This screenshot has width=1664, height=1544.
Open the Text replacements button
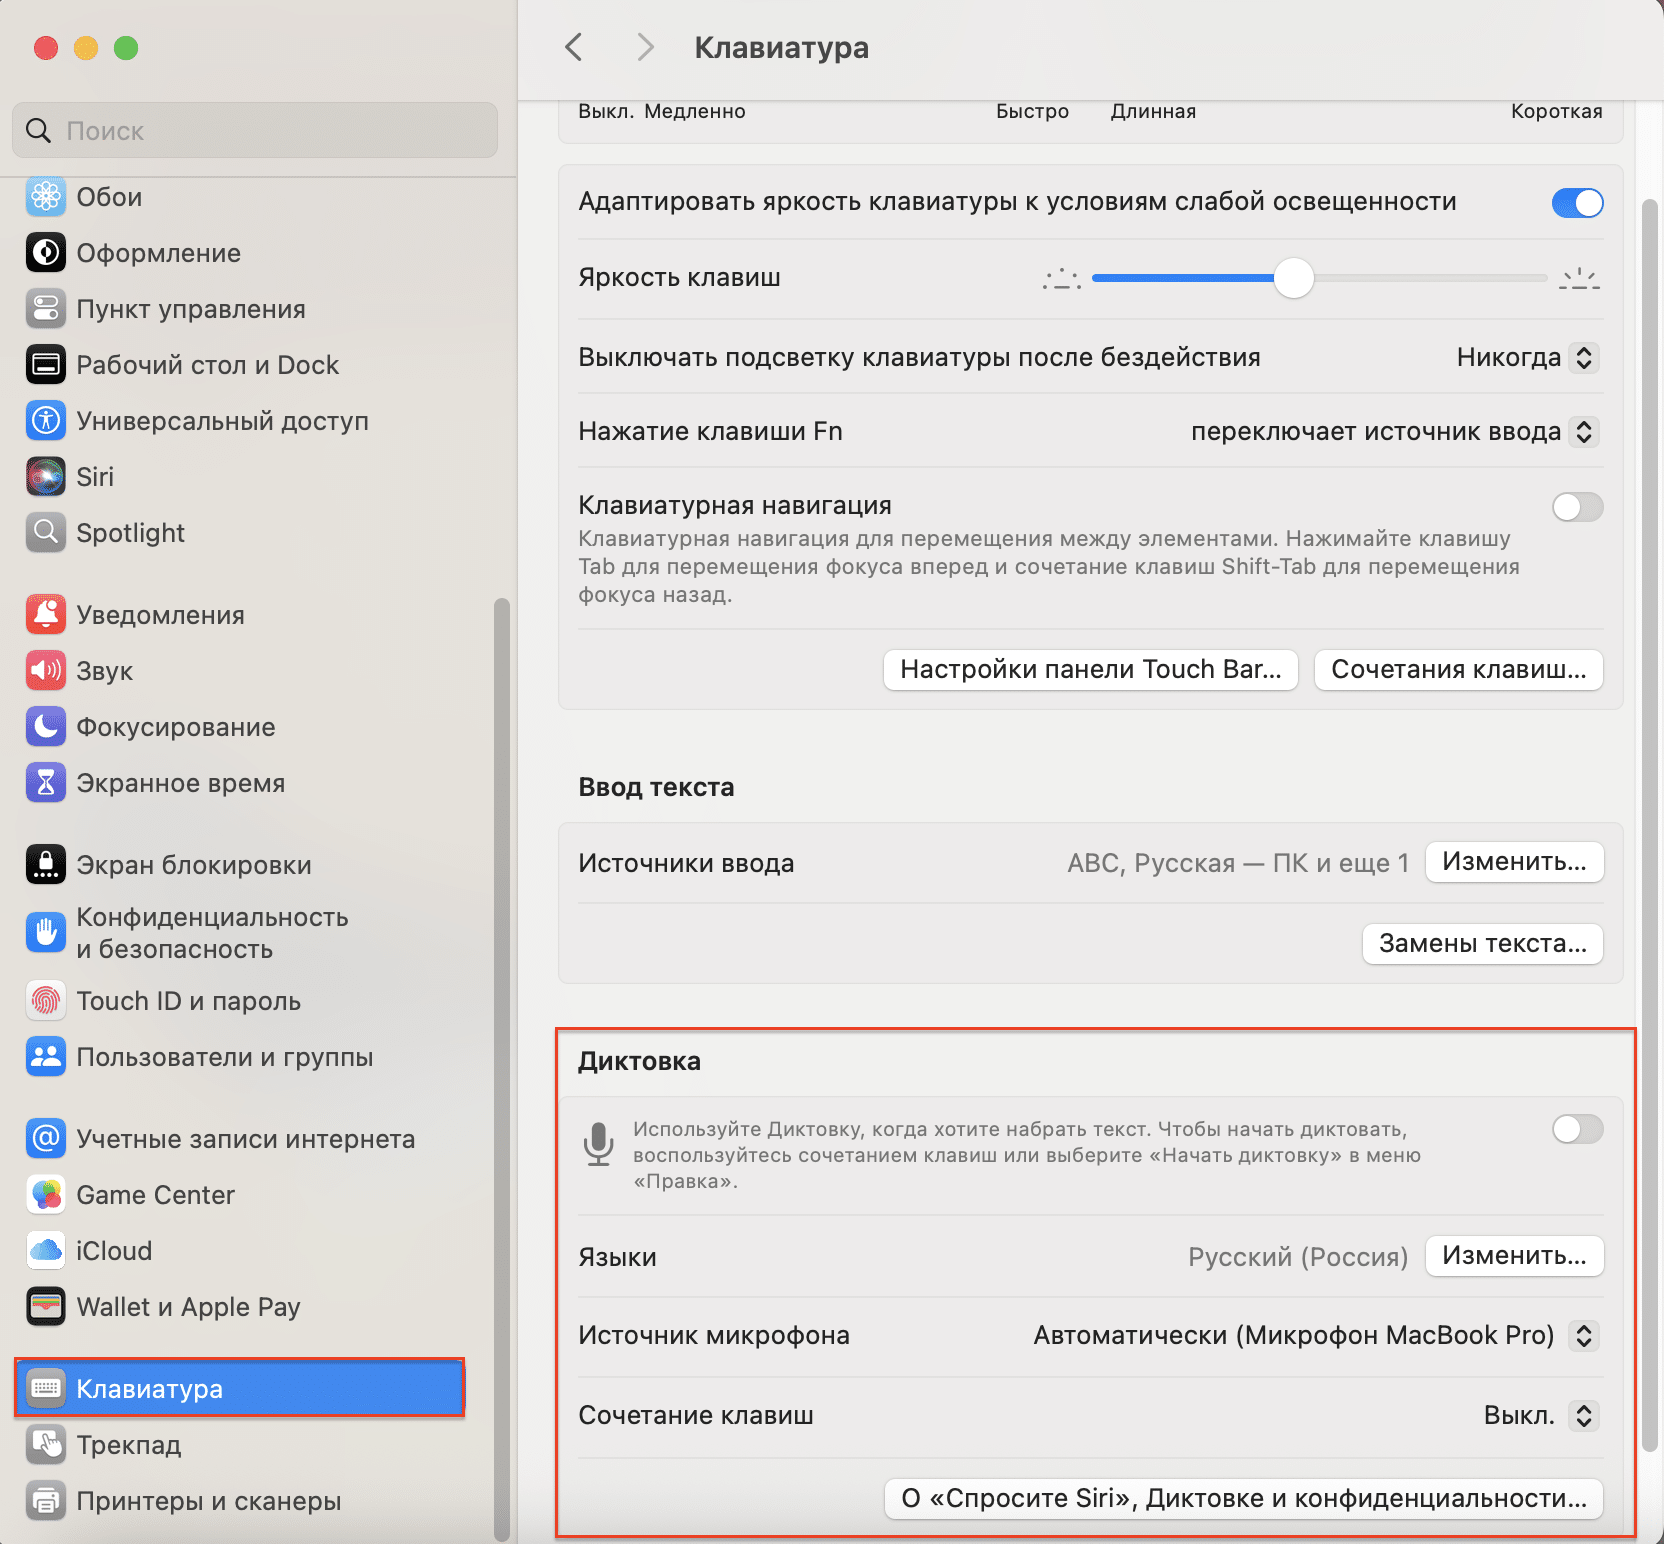pyautogui.click(x=1482, y=943)
